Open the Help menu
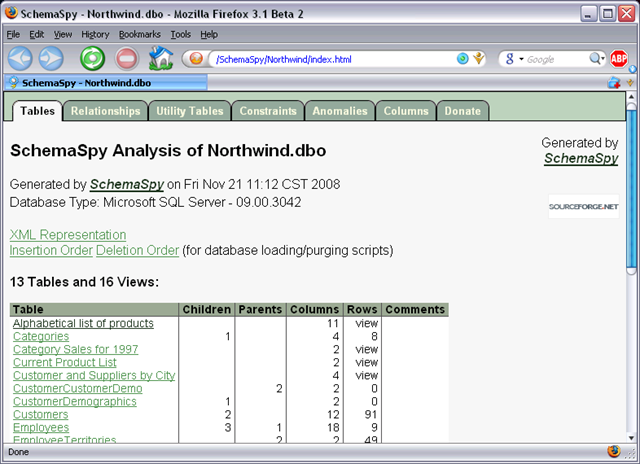This screenshot has height=464, width=640. click(x=209, y=35)
